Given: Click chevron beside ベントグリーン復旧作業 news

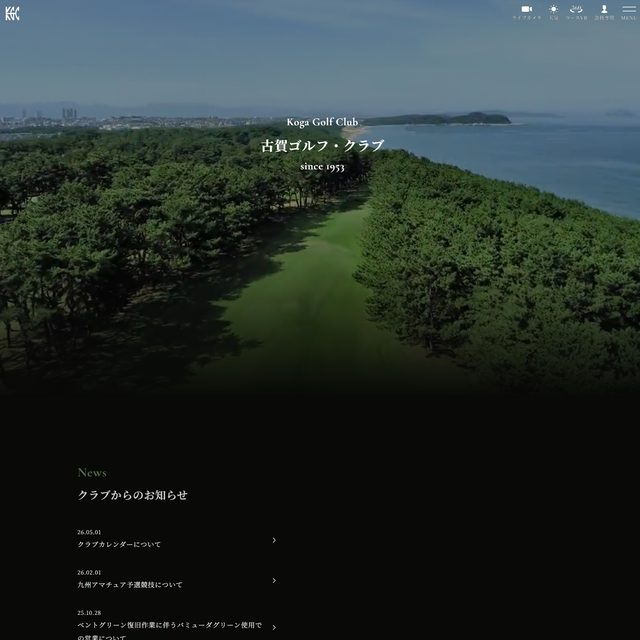Looking at the screenshot, I should tap(274, 627).
